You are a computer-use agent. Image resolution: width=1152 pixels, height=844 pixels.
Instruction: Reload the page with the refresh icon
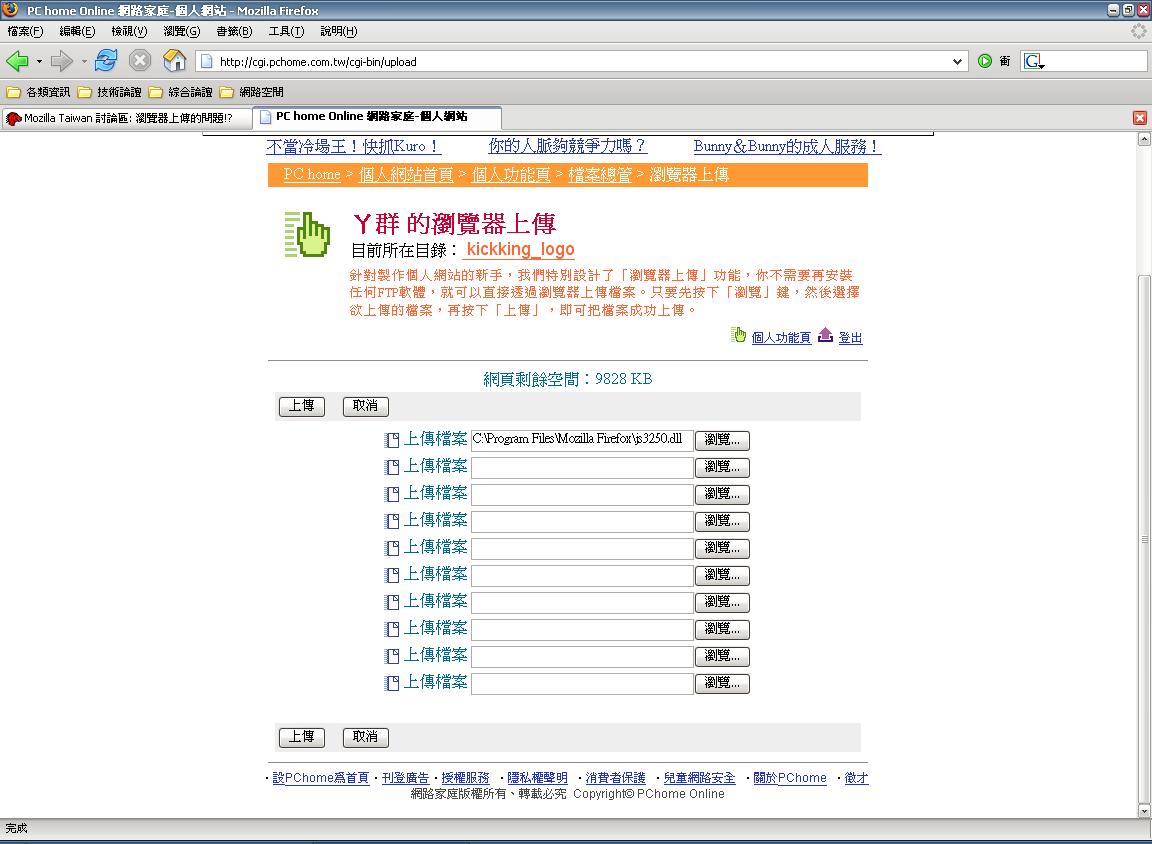[x=106, y=61]
